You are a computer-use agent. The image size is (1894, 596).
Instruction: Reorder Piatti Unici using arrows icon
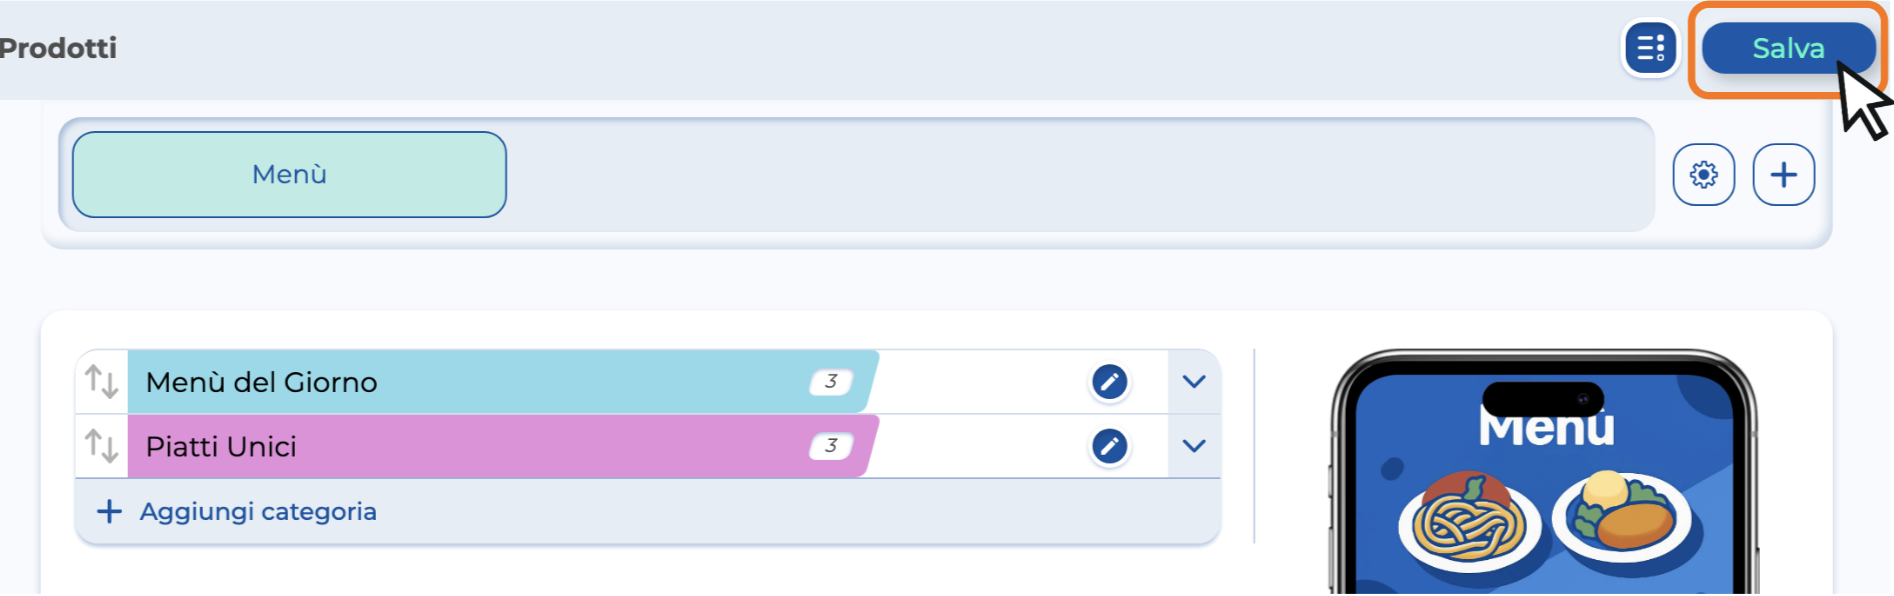tap(102, 446)
